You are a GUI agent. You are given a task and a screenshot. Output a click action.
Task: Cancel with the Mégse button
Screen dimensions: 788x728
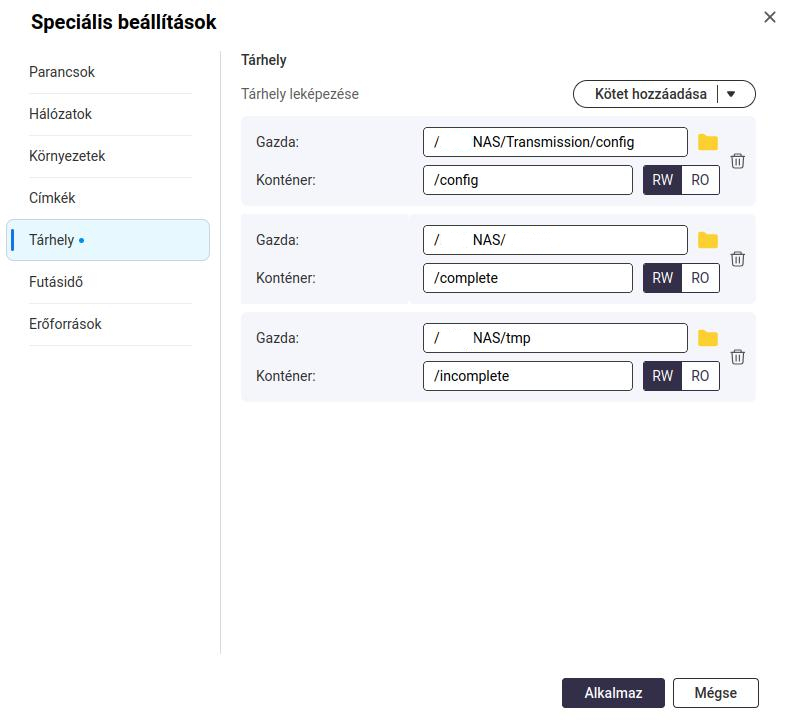716,693
